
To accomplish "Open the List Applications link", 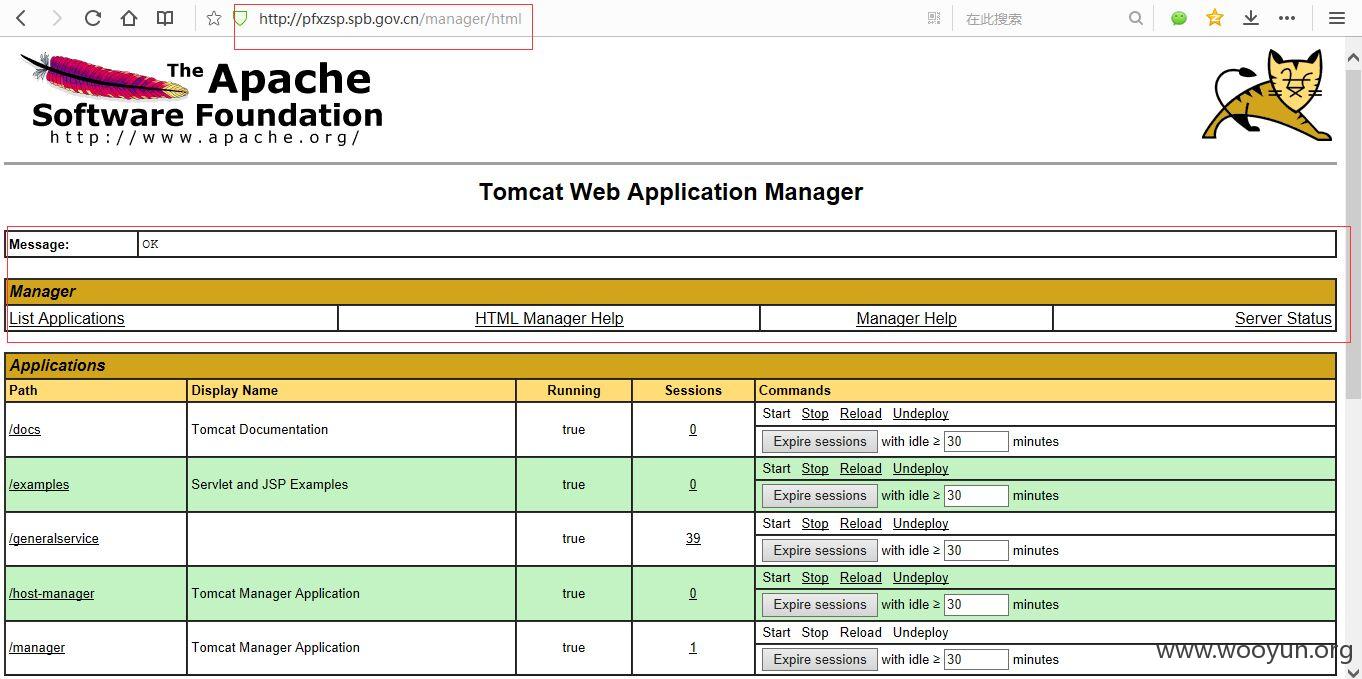I will 67,318.
